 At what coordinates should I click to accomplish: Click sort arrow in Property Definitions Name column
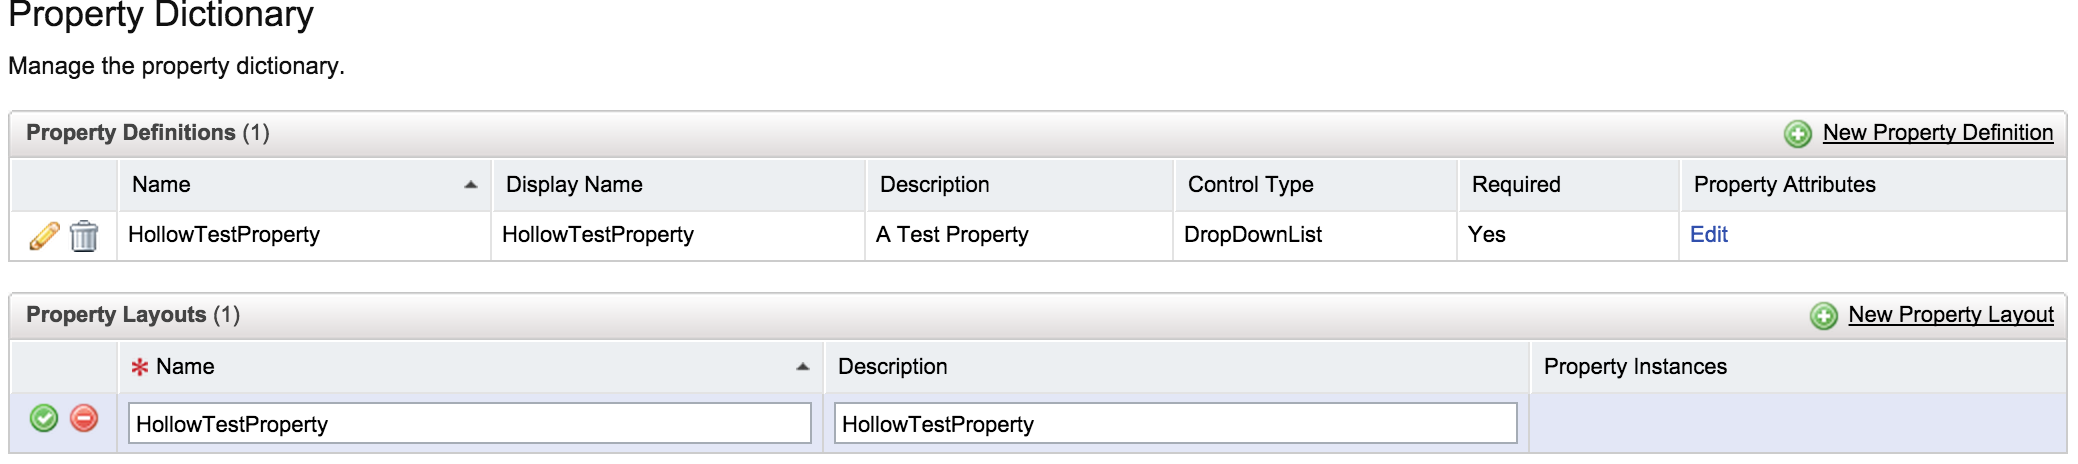pos(470,185)
